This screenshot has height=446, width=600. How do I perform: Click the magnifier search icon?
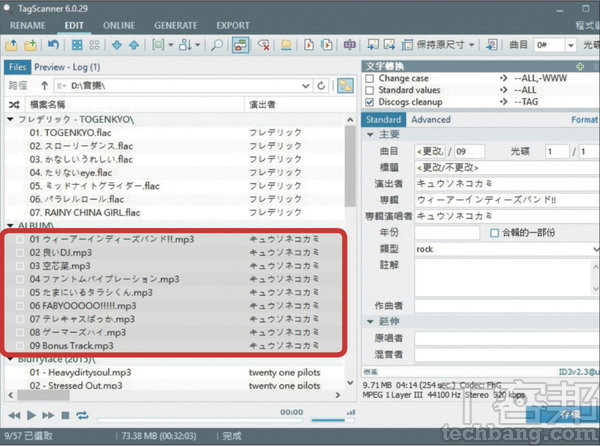217,45
